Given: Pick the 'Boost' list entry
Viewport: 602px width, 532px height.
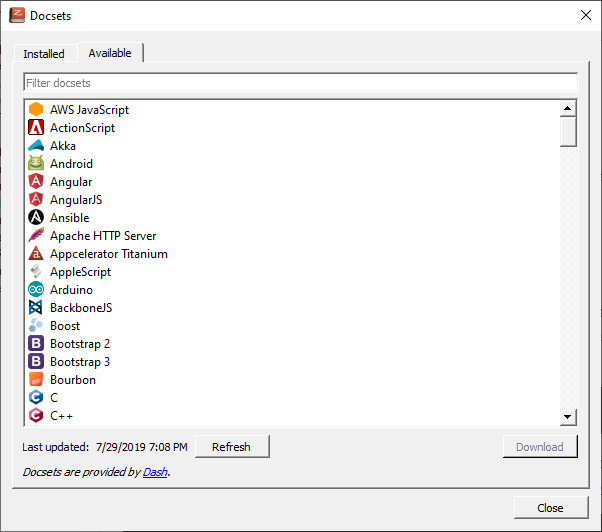Looking at the screenshot, I should (65, 326).
